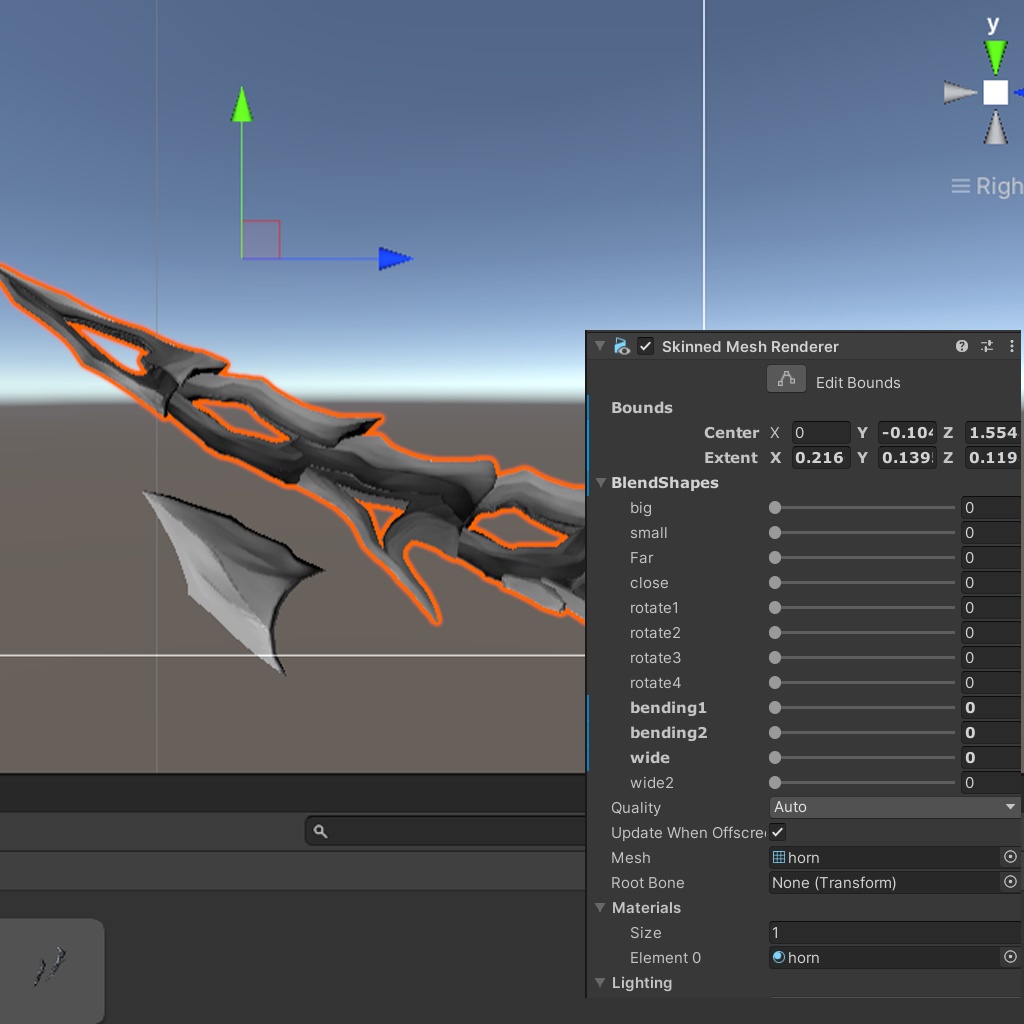
Task: Click the project search input field
Action: (446, 831)
